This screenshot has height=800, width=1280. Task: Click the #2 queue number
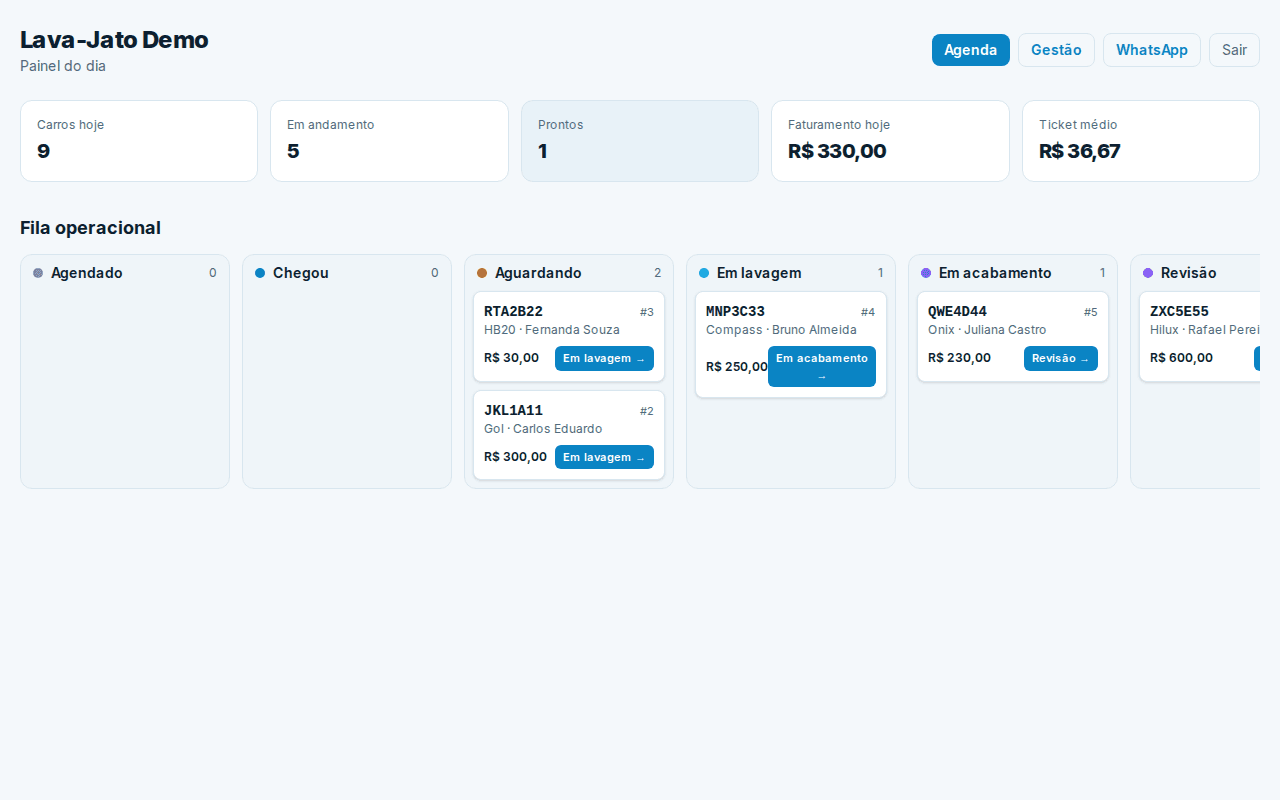coord(647,411)
